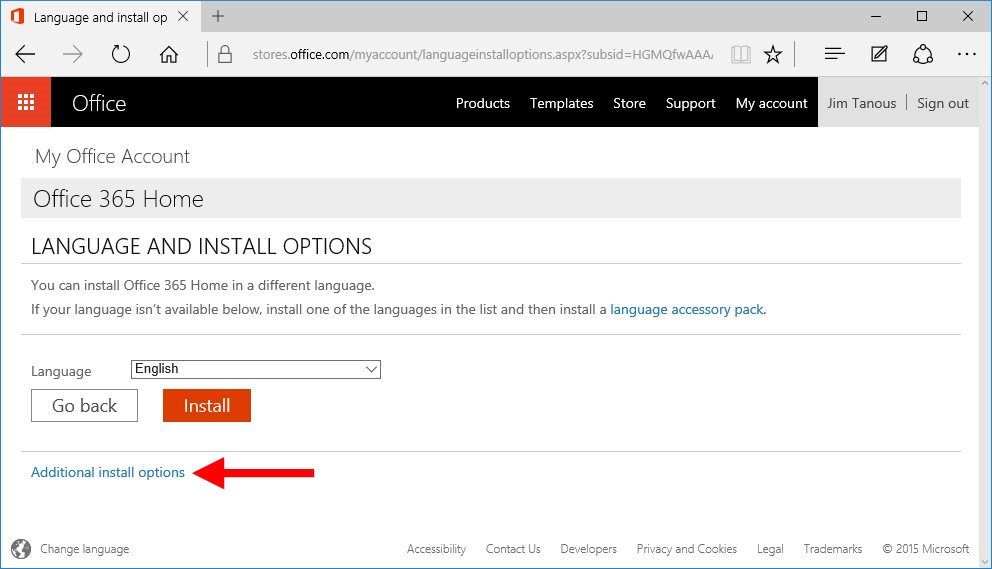The image size is (992, 569).
Task: Click the My Office Account heading
Action: point(112,156)
